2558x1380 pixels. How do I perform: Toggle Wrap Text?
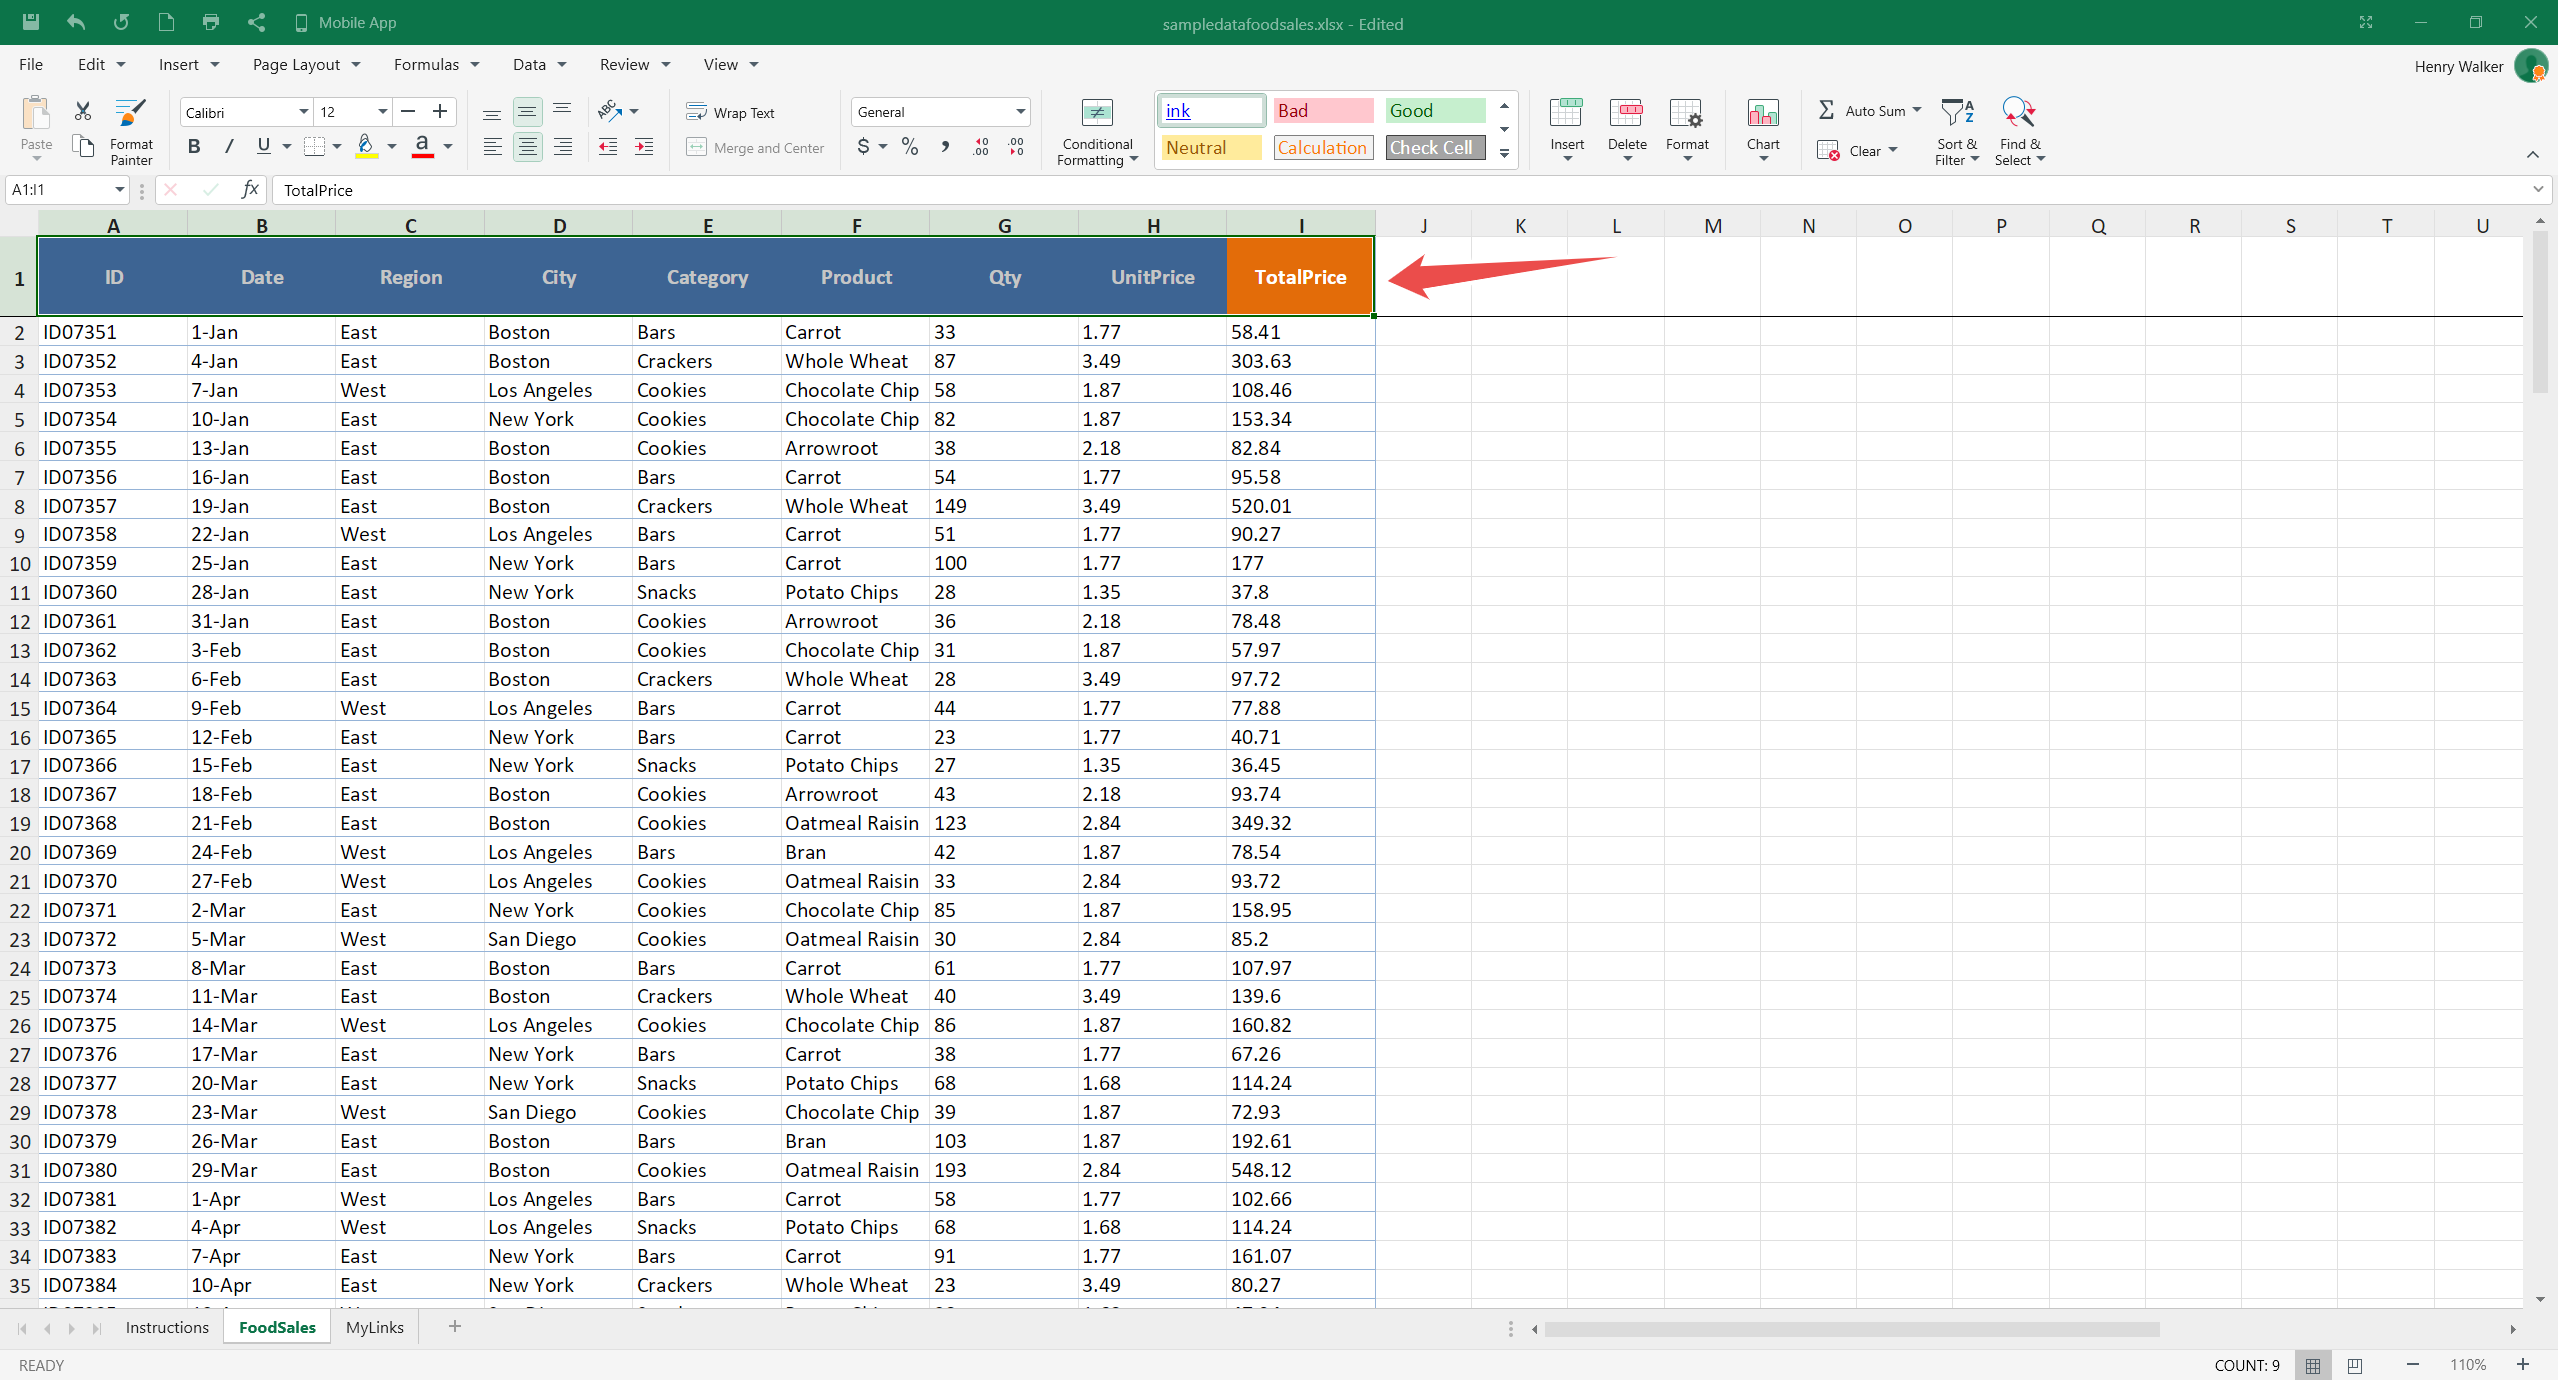(x=731, y=112)
